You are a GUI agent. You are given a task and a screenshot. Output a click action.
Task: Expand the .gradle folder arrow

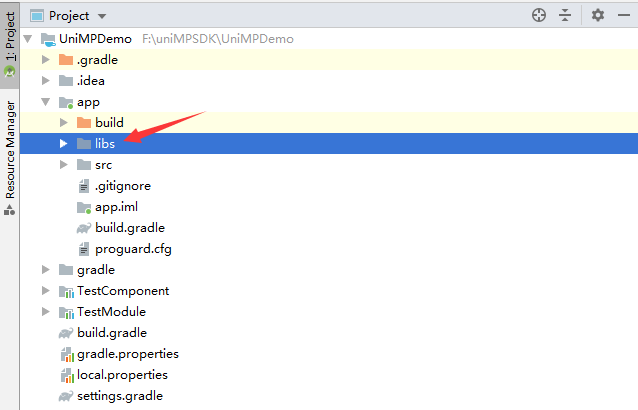coord(46,60)
